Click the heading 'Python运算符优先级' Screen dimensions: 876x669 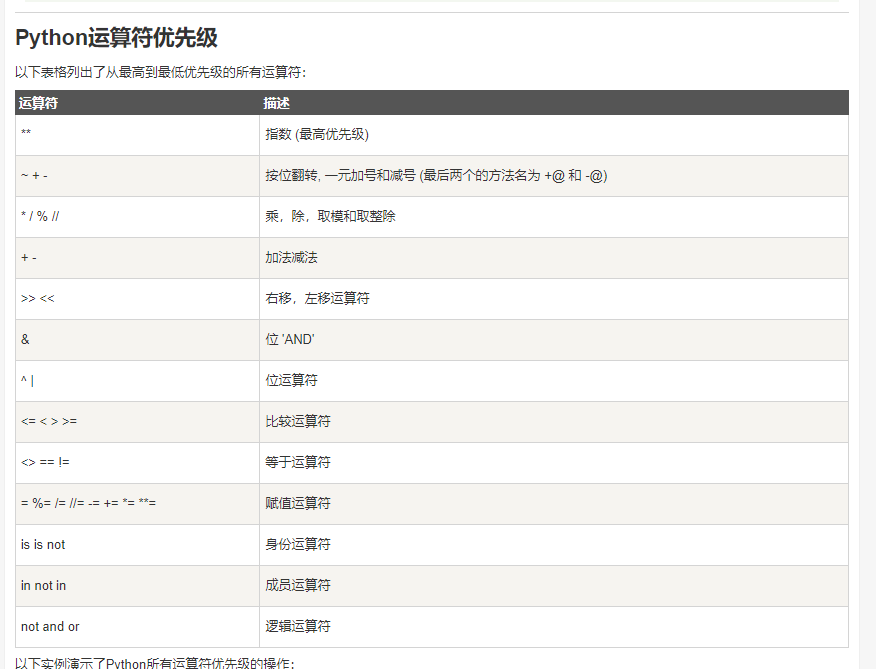116,38
